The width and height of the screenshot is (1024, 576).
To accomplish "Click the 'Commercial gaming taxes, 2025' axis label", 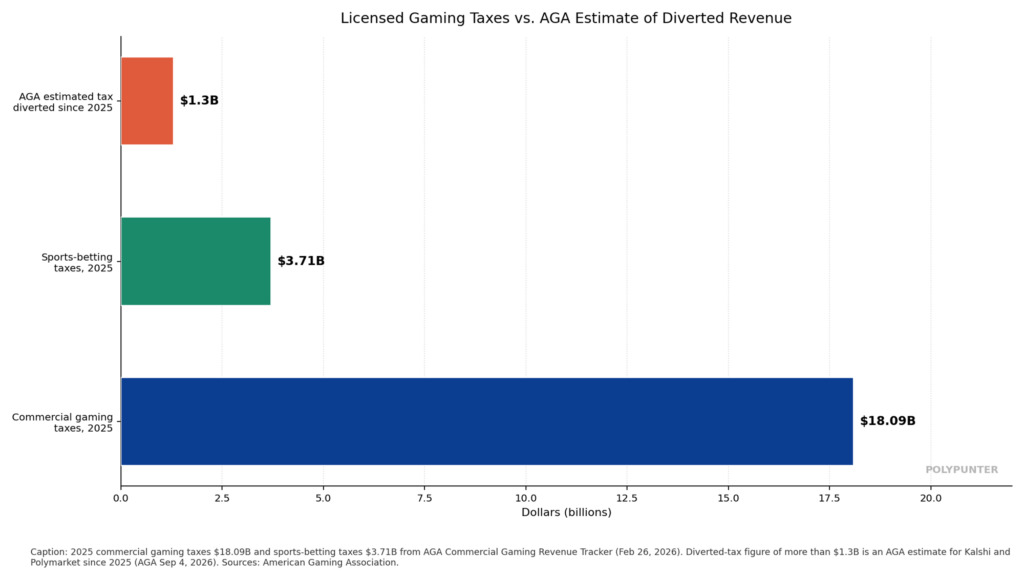I will pyautogui.click(x=63, y=423).
